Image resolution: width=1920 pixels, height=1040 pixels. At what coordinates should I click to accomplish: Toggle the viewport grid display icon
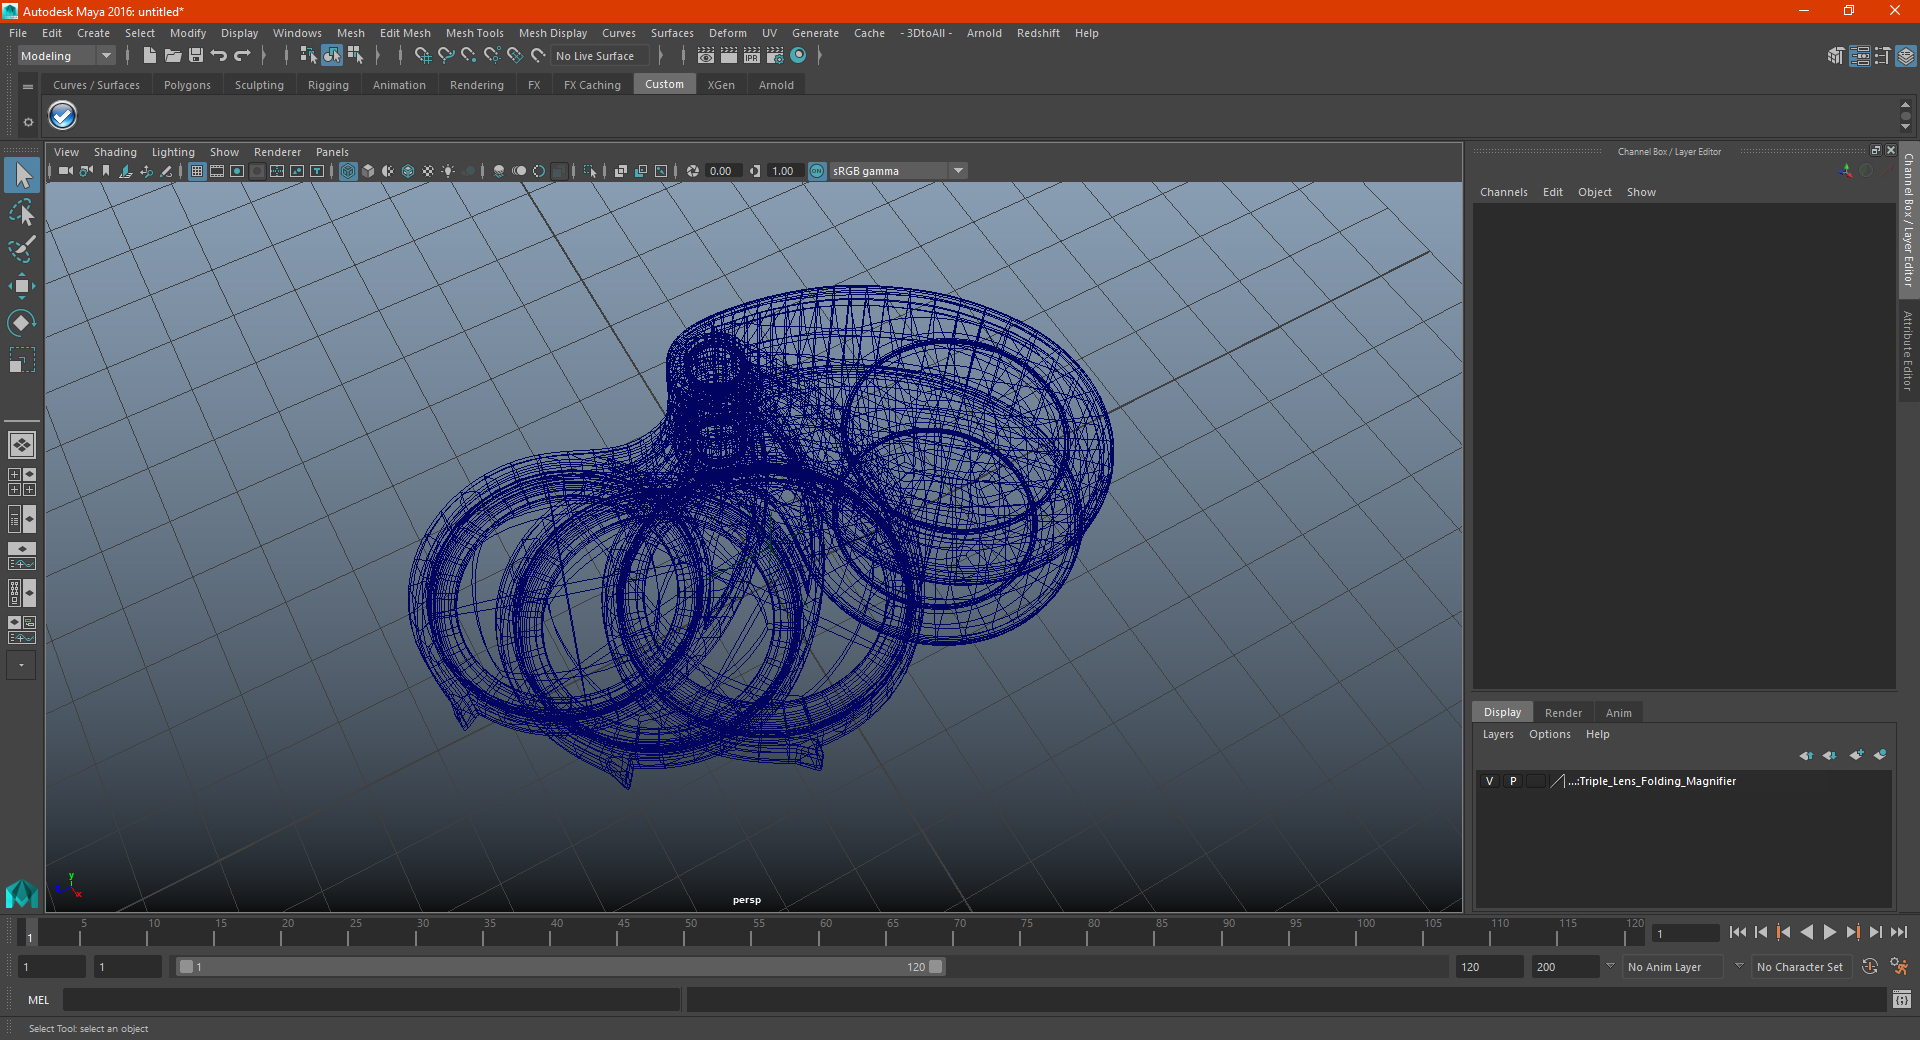pos(197,171)
